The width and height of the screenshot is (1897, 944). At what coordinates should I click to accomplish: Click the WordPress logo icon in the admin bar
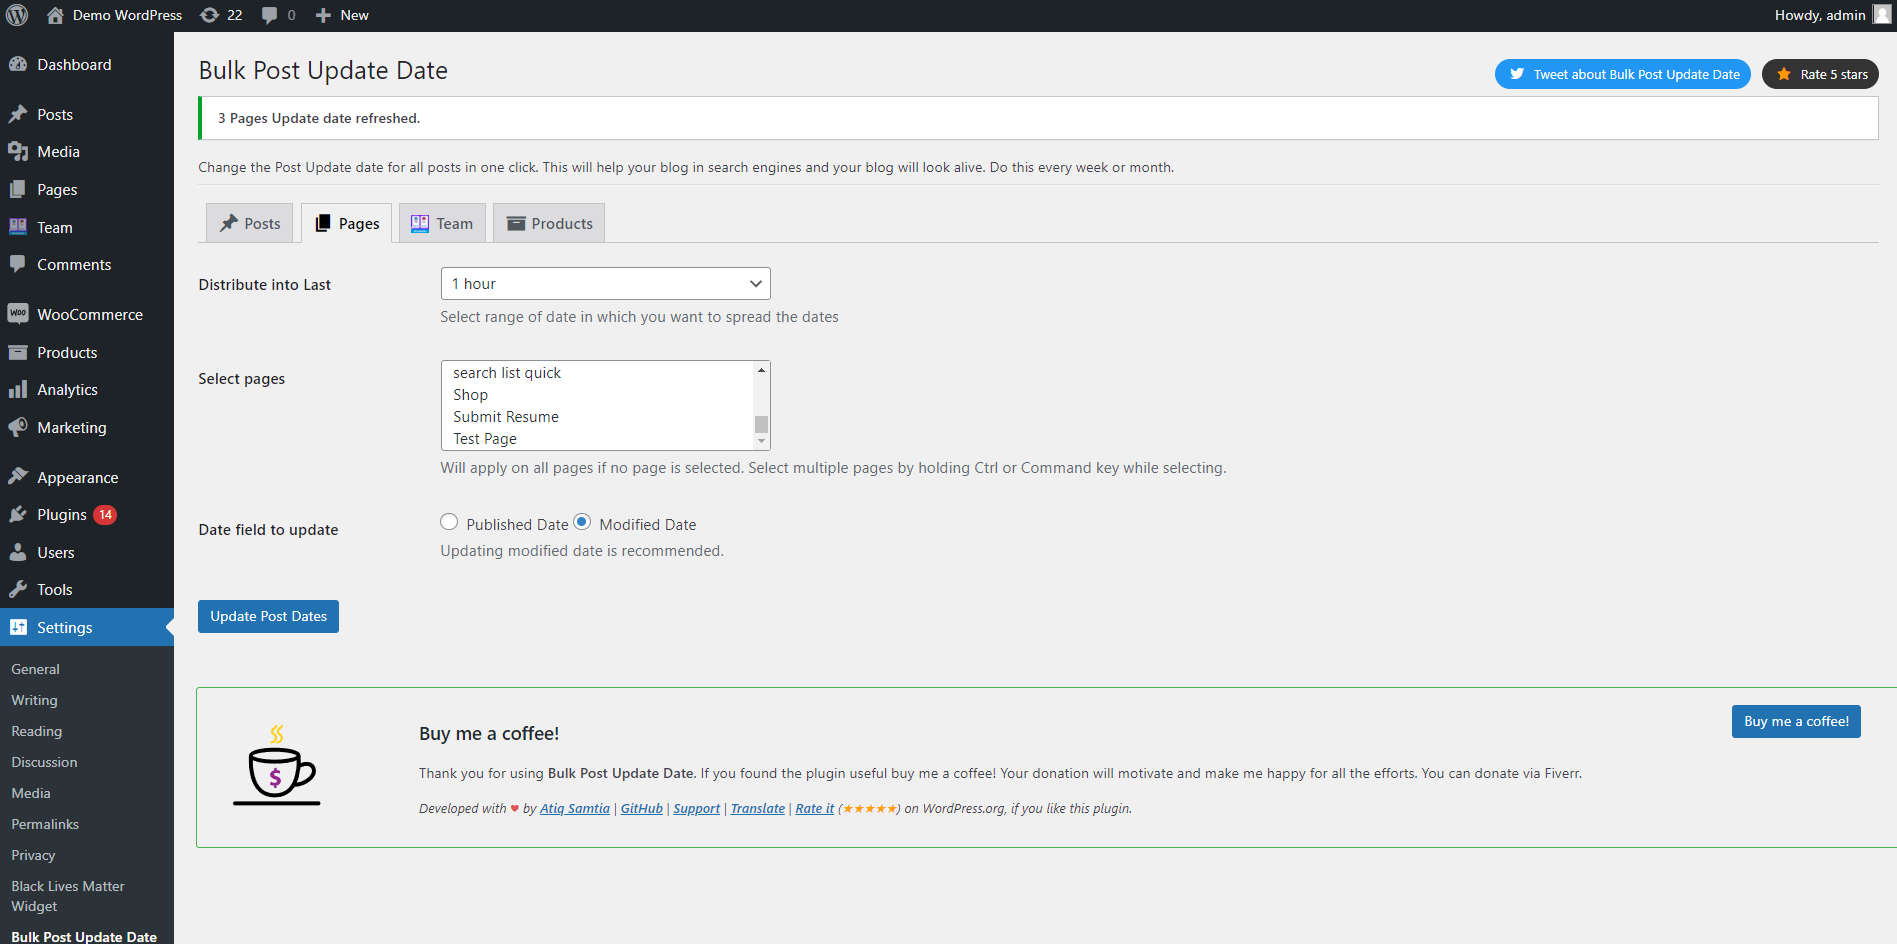17,15
